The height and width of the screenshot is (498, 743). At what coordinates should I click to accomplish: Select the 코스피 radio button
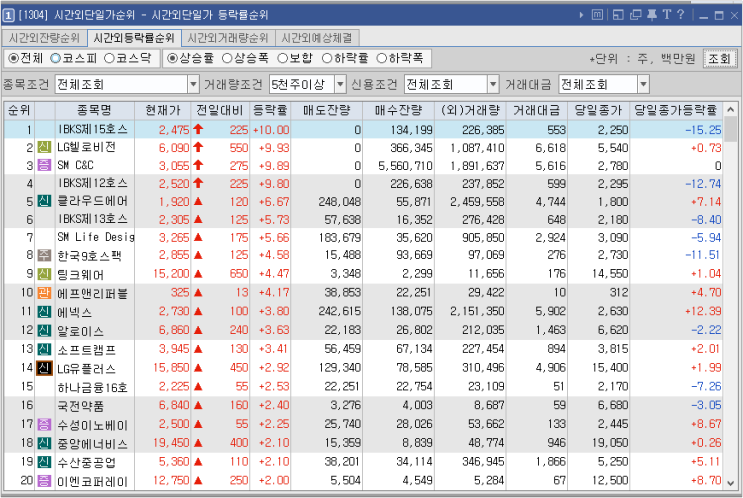[x=55, y=58]
